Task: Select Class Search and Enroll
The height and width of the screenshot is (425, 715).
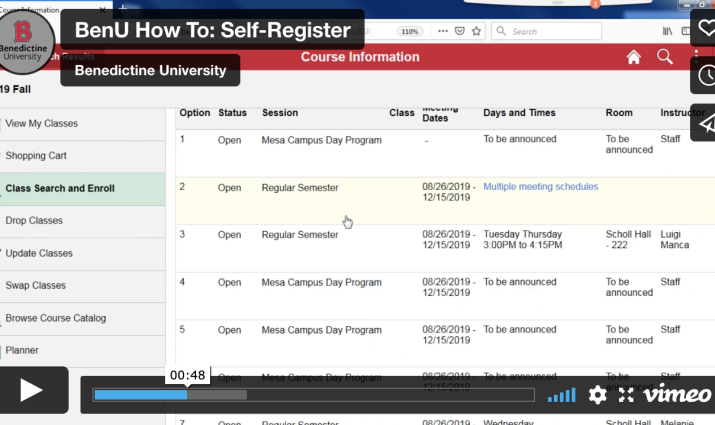Action: point(60,188)
